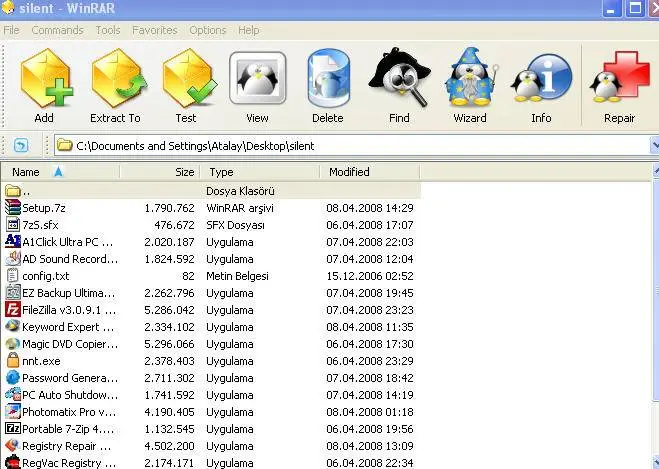Select the FileZilla v3.0.9.1 icon

tap(13, 310)
